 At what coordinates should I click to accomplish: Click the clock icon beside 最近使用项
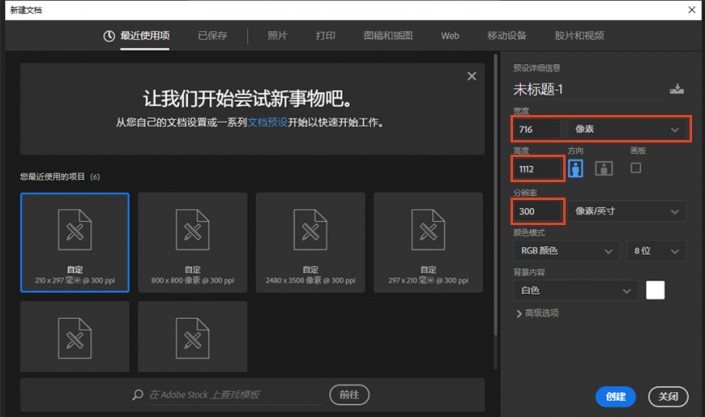[x=109, y=36]
